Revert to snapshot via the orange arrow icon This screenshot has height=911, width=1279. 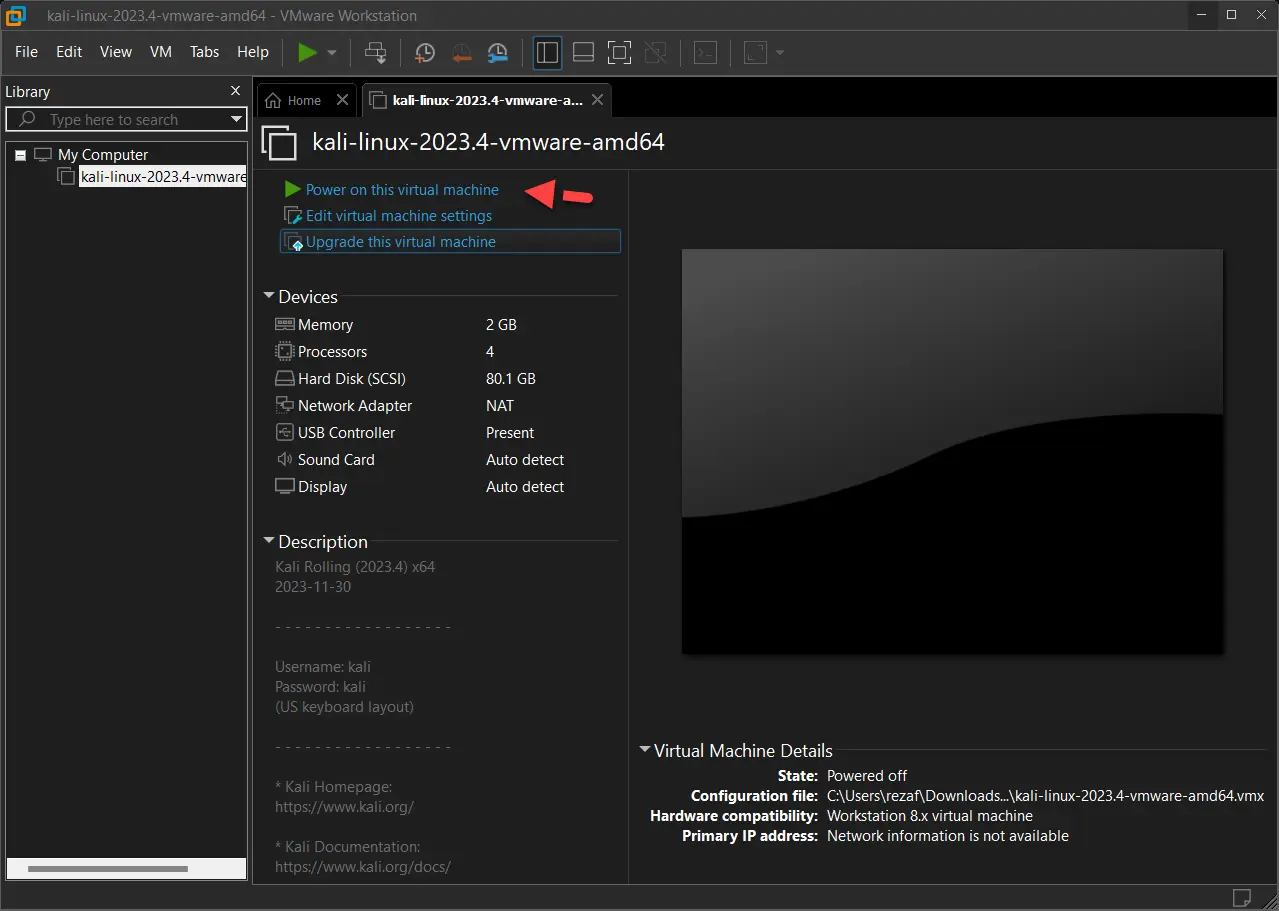click(x=461, y=52)
